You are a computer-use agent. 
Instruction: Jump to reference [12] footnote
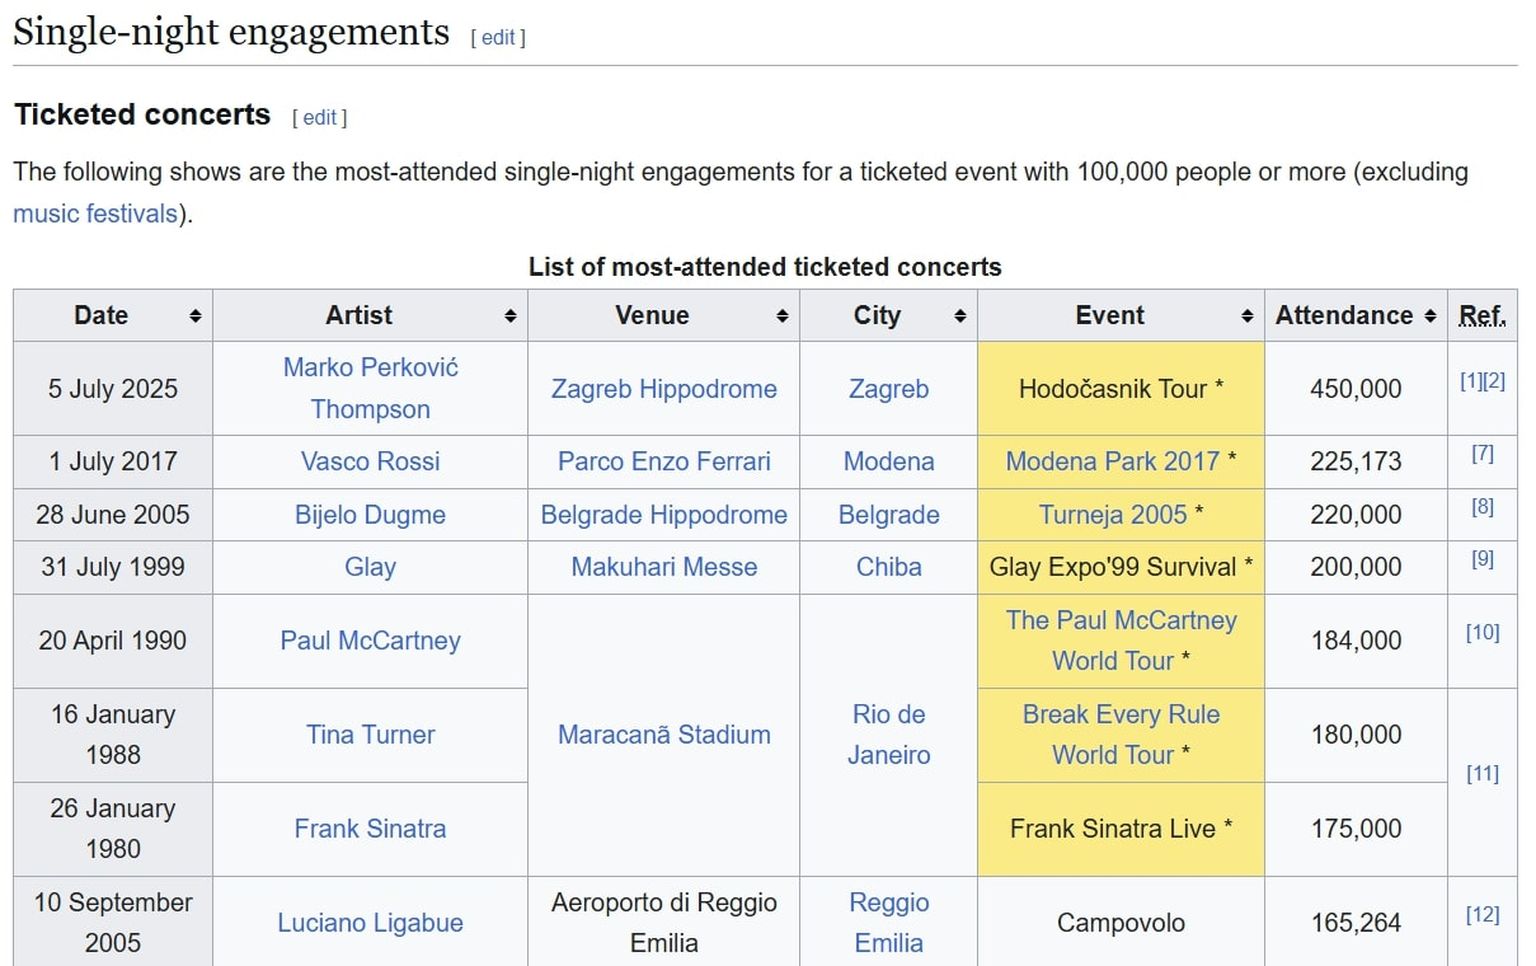[1482, 915]
